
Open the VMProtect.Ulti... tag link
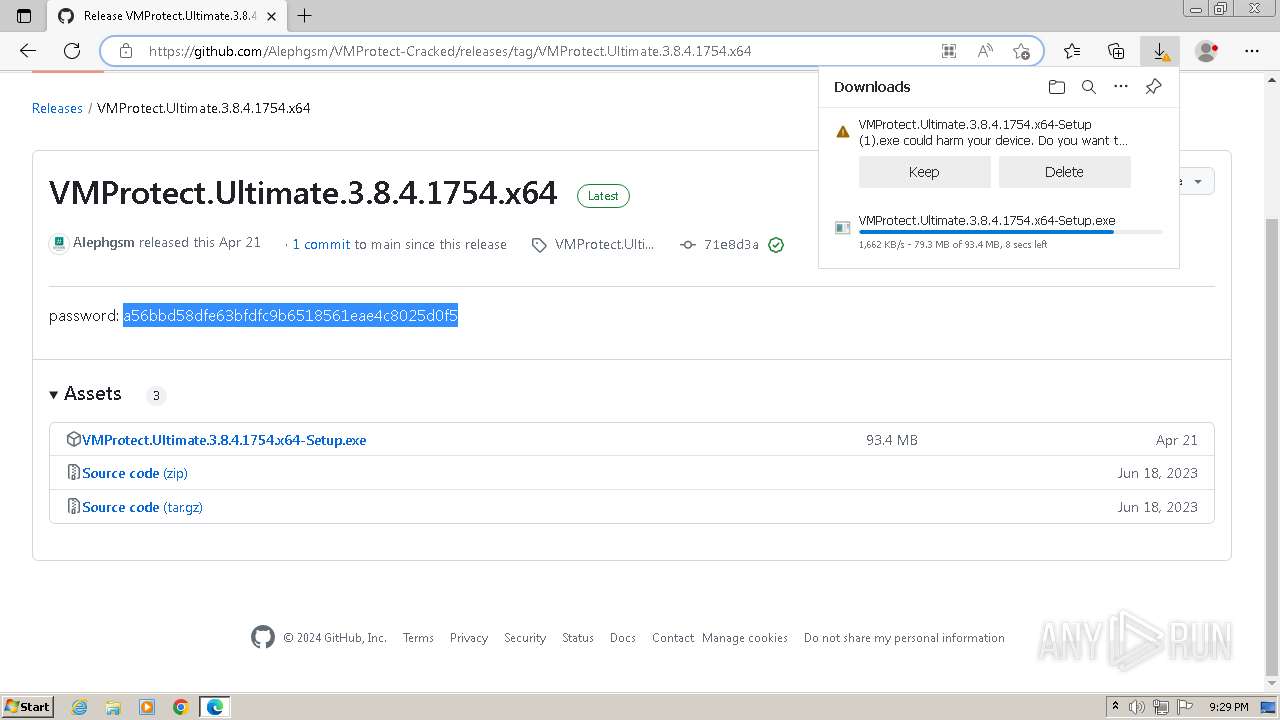tap(604, 244)
